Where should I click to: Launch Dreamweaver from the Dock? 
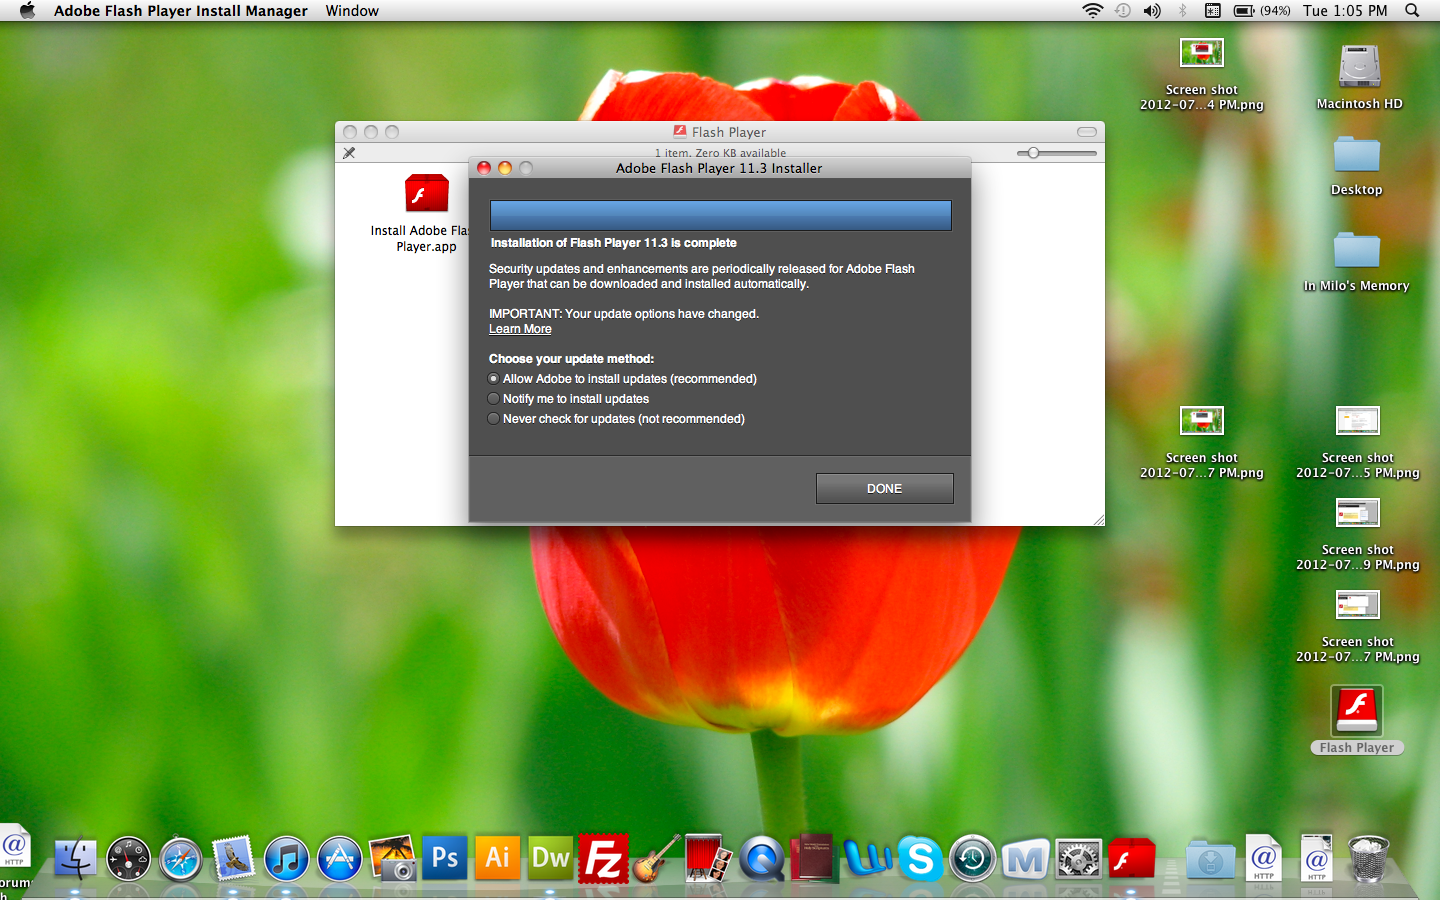click(x=551, y=857)
